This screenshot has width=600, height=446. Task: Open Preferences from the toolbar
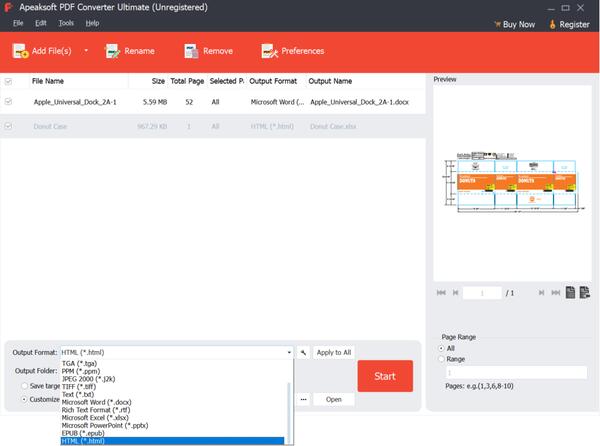(x=268, y=51)
